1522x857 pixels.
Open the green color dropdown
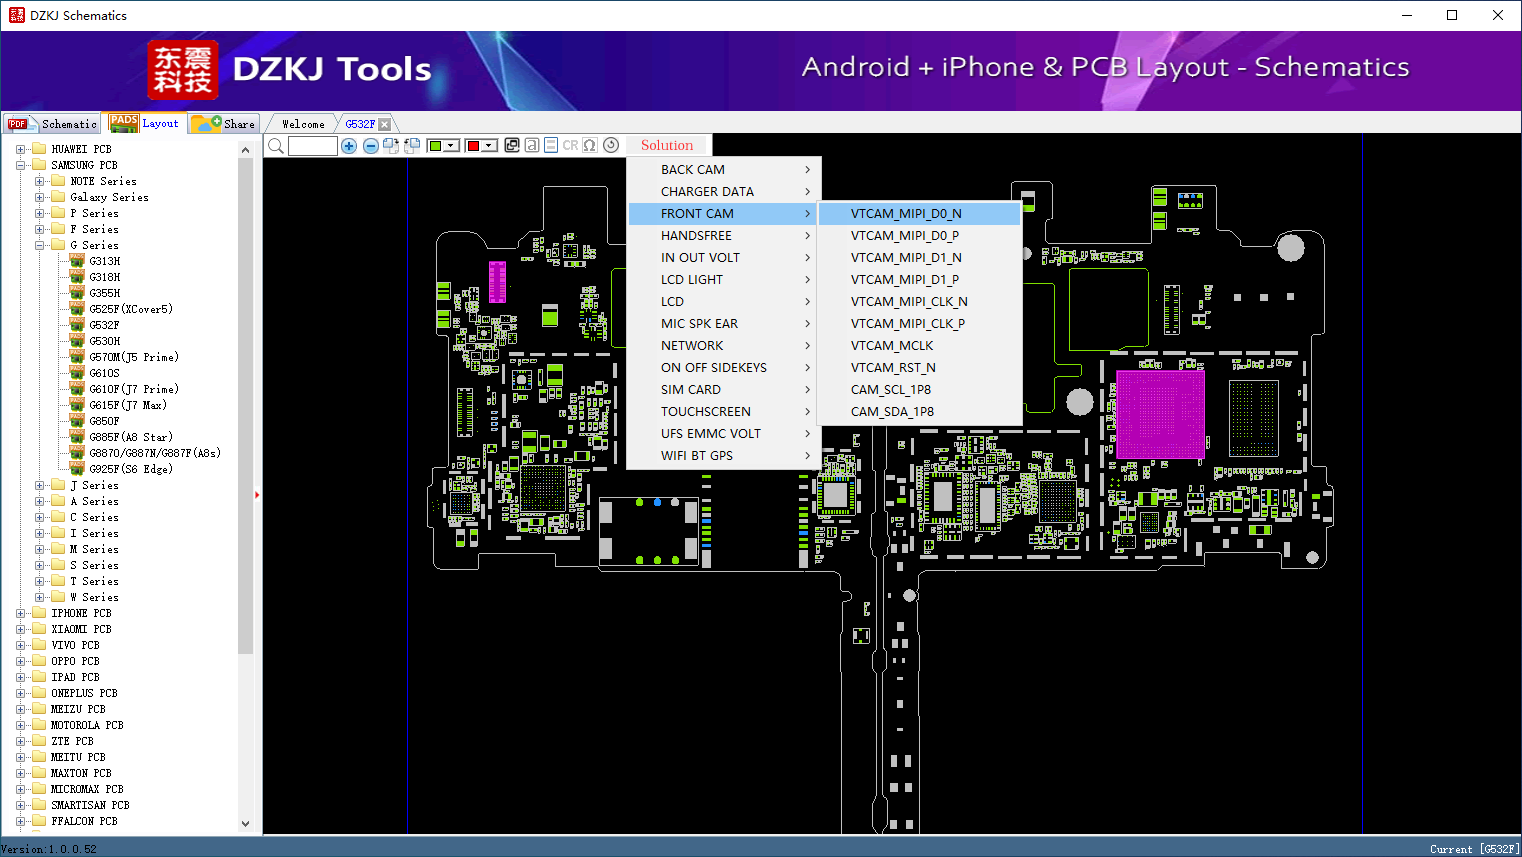click(452, 146)
